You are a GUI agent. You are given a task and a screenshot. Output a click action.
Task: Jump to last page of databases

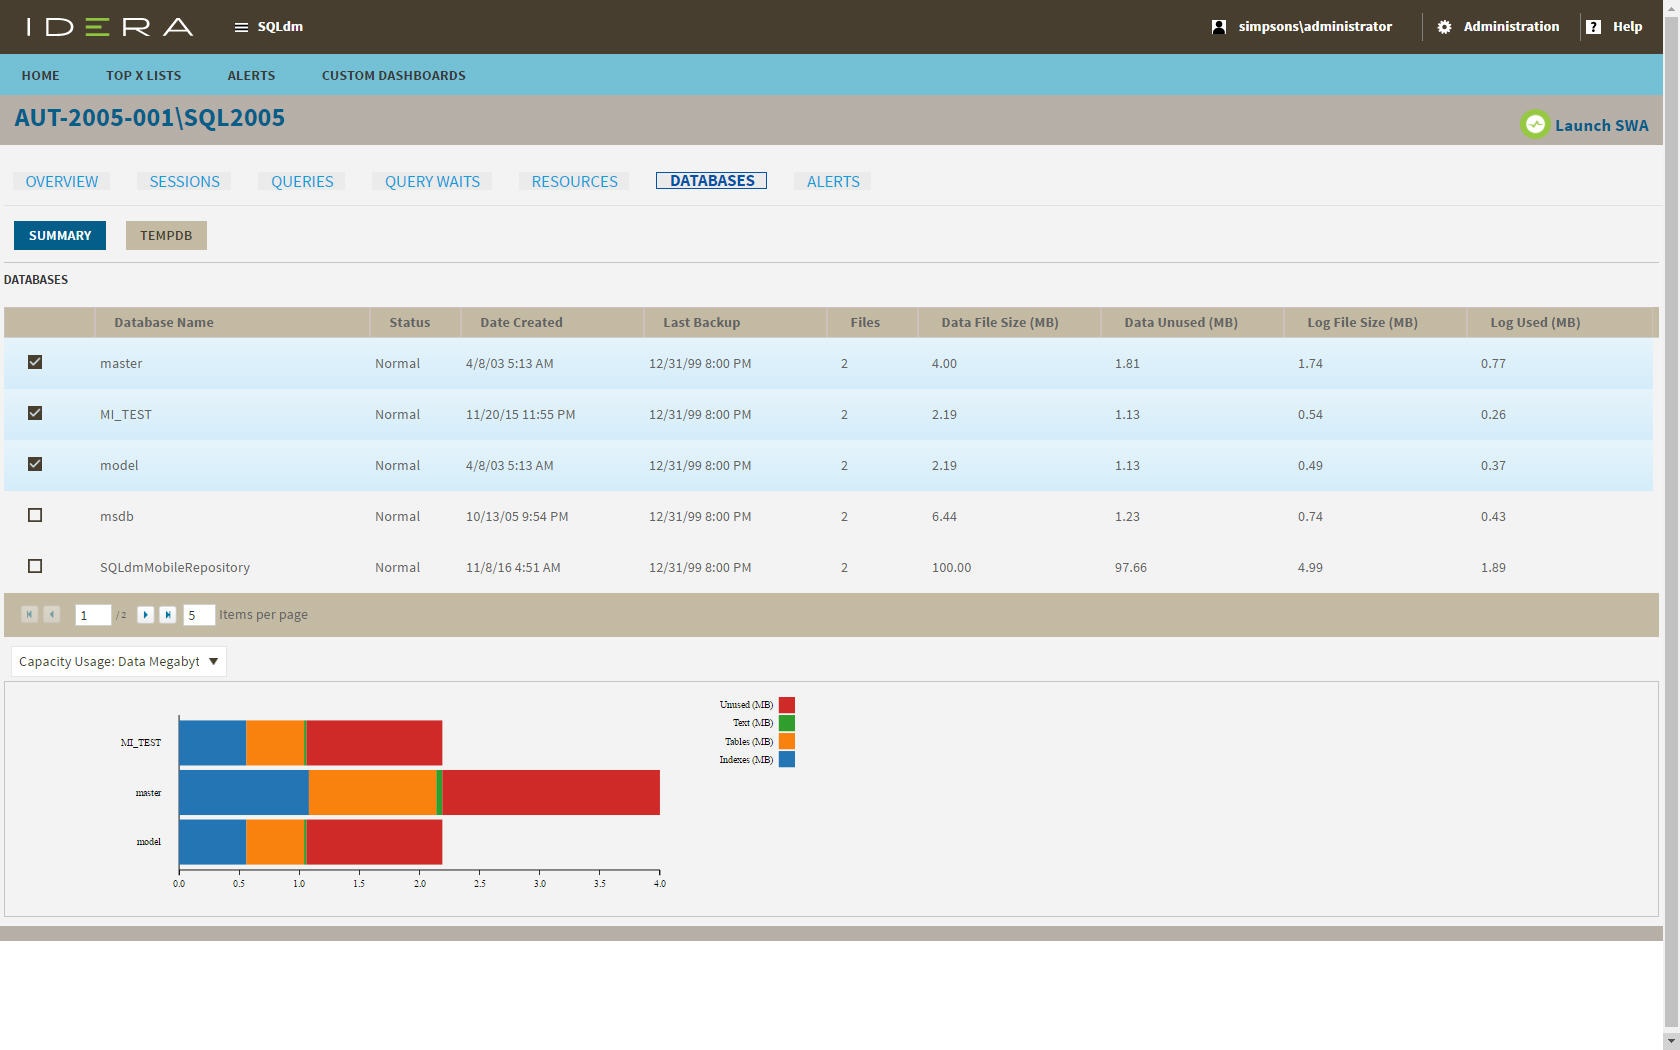pos(168,615)
